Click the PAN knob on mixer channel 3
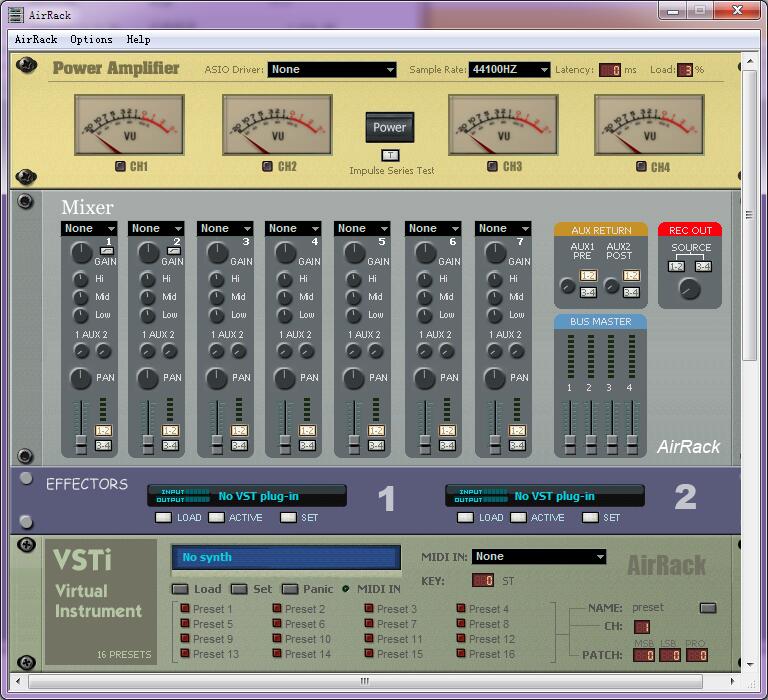This screenshot has width=768, height=700. (217, 378)
